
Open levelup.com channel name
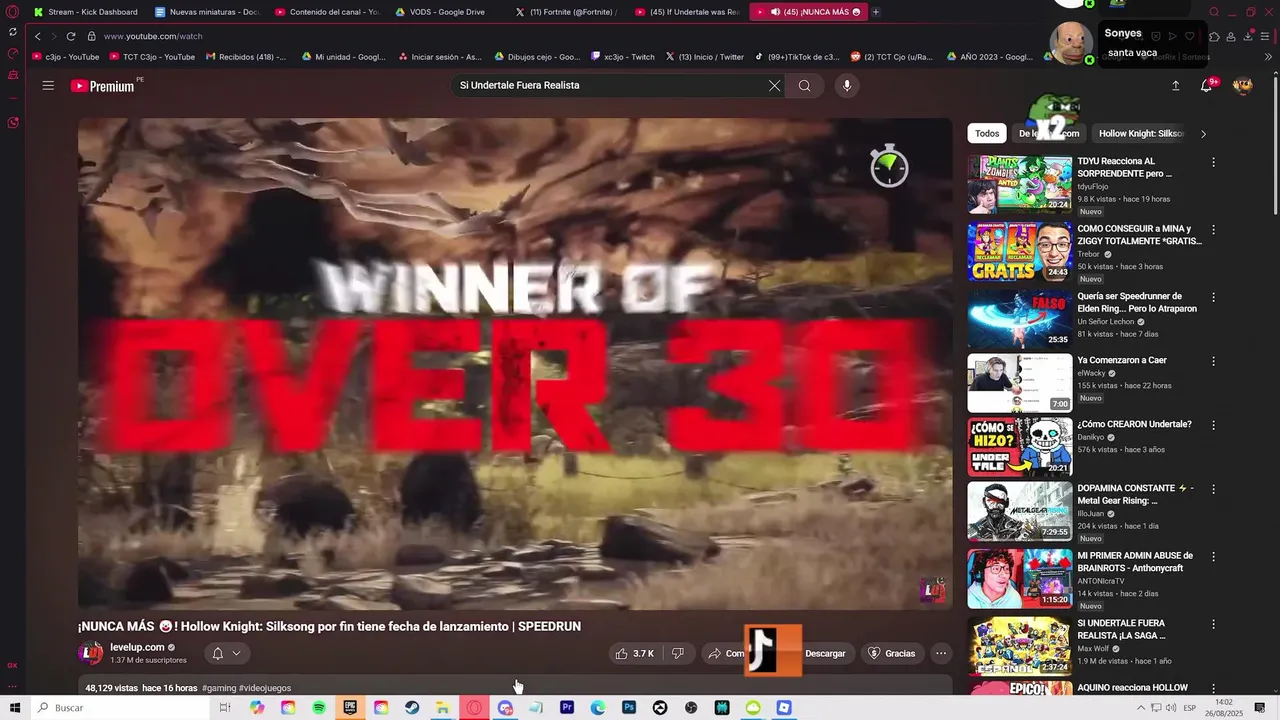[137, 647]
